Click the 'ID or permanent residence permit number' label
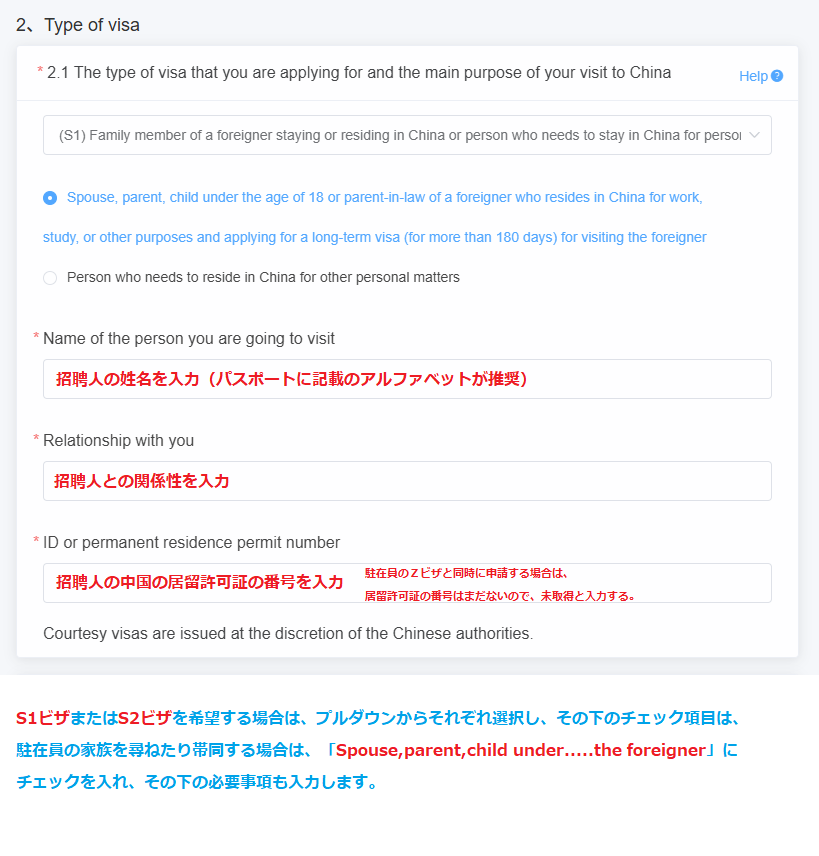 pos(191,543)
